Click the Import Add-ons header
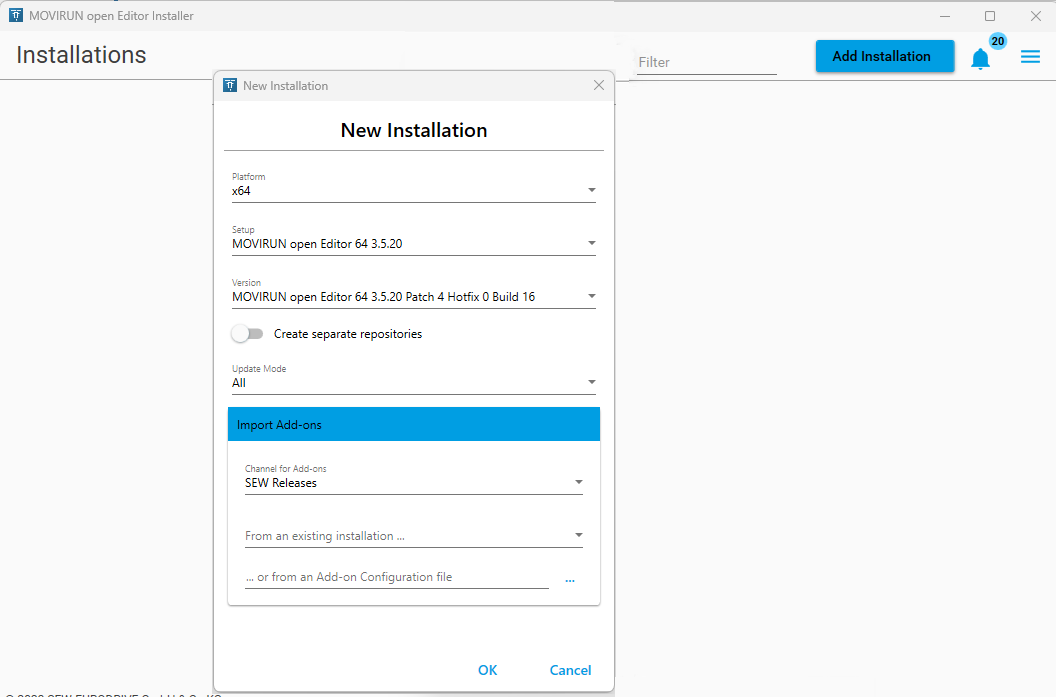Viewport: 1056px width, 697px height. pyautogui.click(x=413, y=425)
